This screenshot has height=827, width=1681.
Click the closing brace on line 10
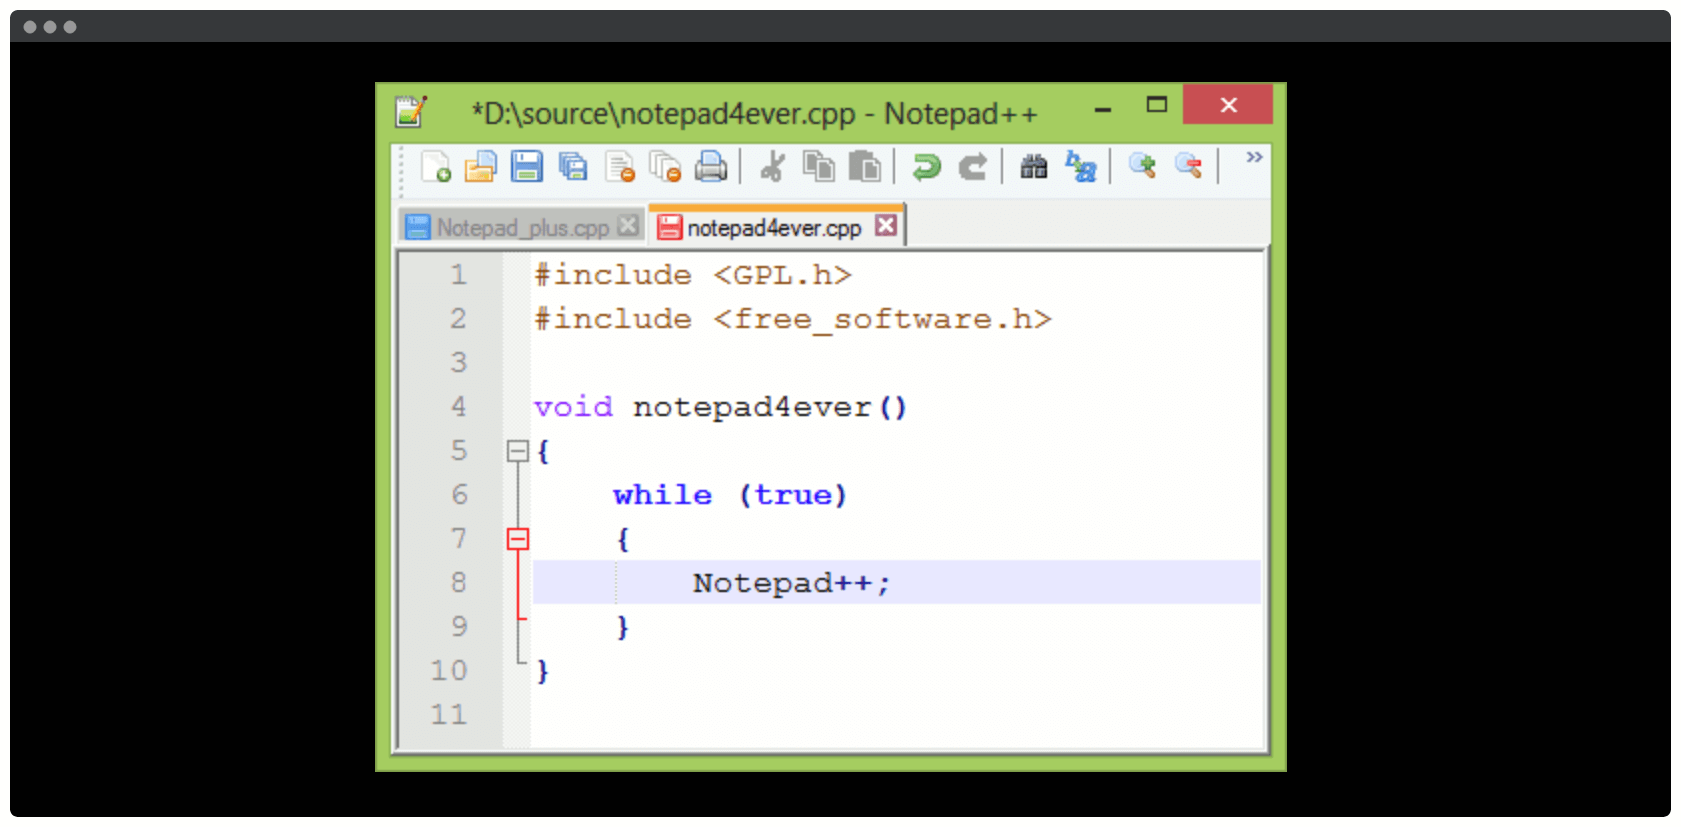point(543,671)
